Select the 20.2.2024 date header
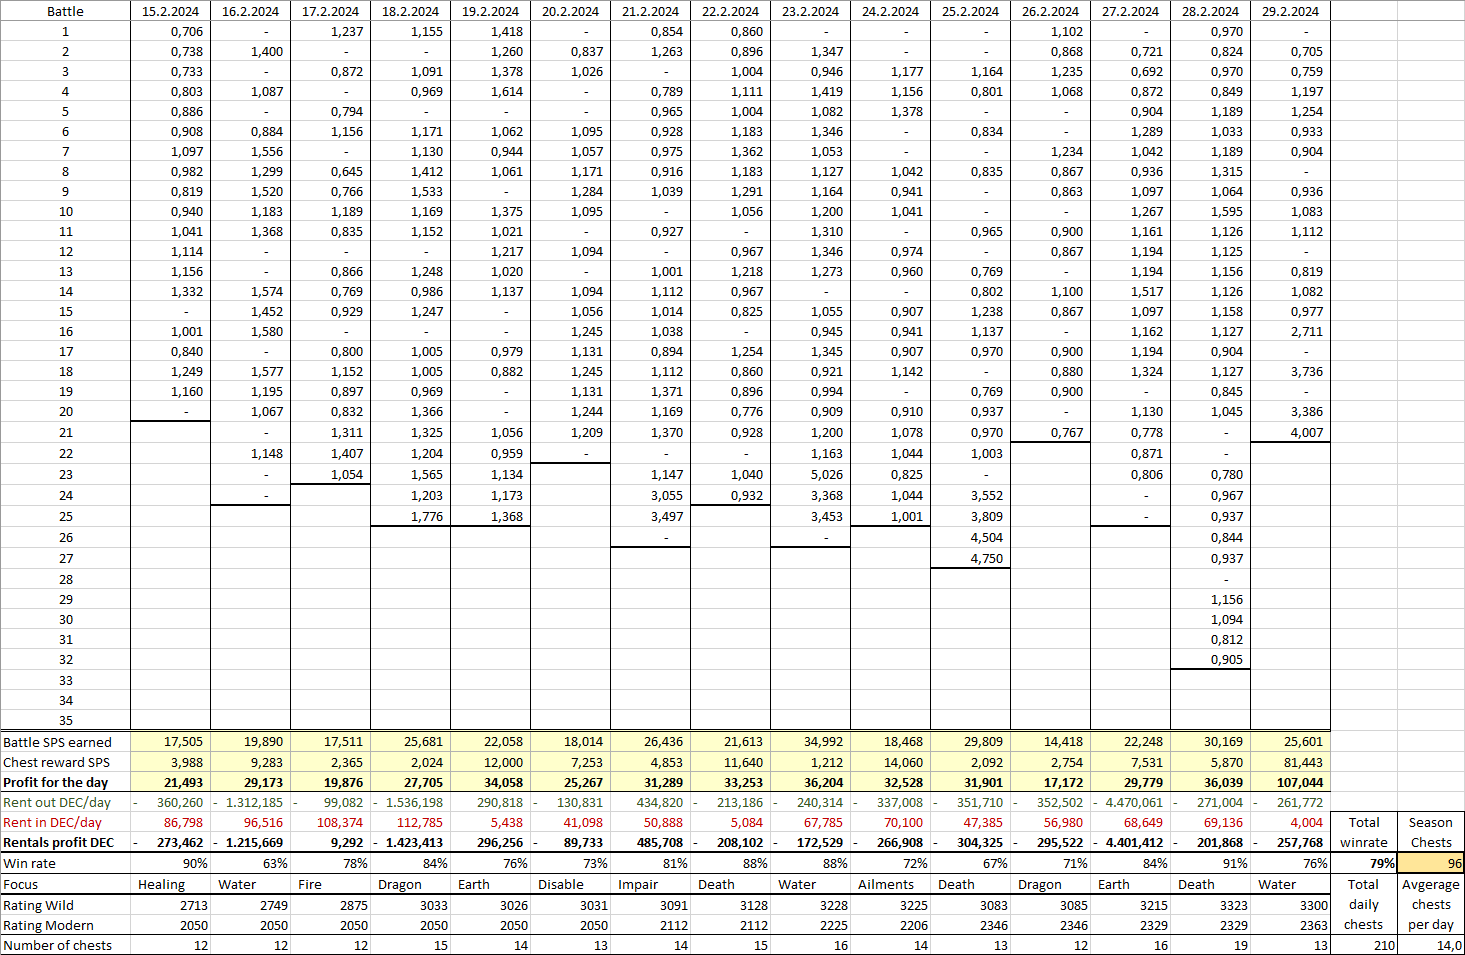 tap(570, 11)
